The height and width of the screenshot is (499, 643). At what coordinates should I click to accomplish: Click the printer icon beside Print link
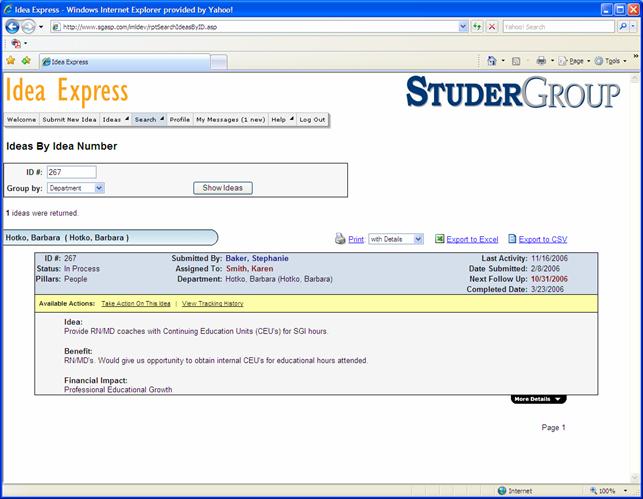pyautogui.click(x=340, y=239)
